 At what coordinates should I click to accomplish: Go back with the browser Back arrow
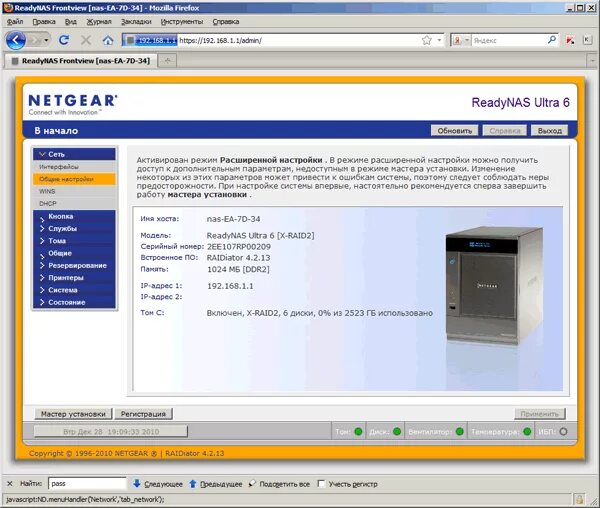[x=16, y=40]
